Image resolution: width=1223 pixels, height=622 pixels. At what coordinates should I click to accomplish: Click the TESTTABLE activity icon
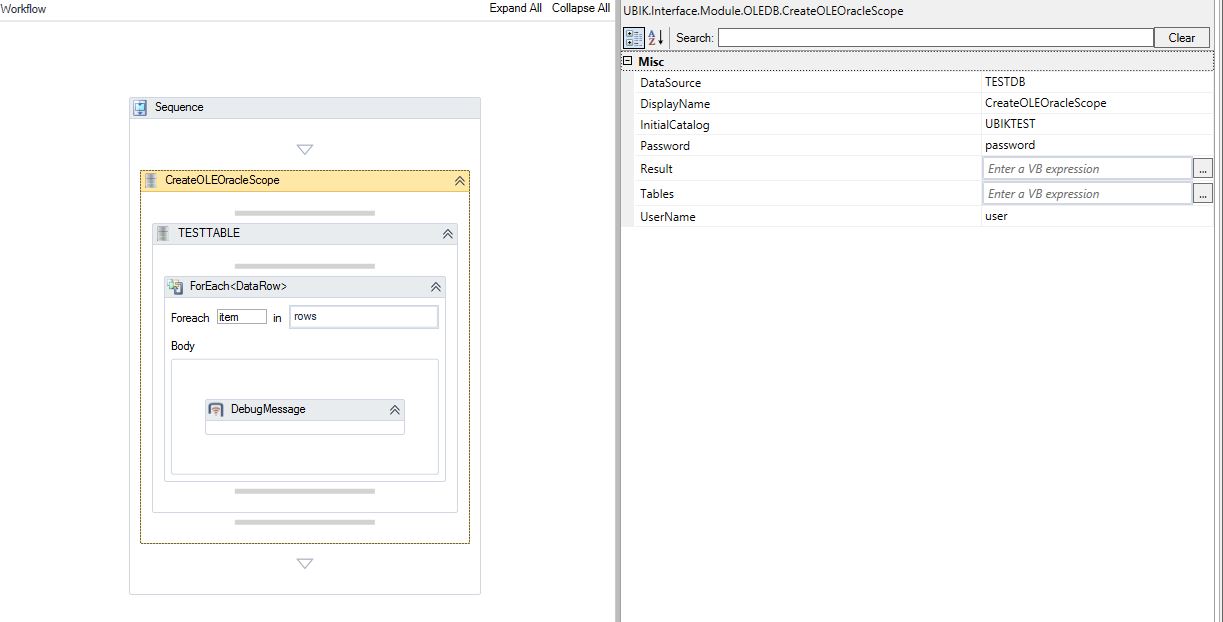click(164, 234)
